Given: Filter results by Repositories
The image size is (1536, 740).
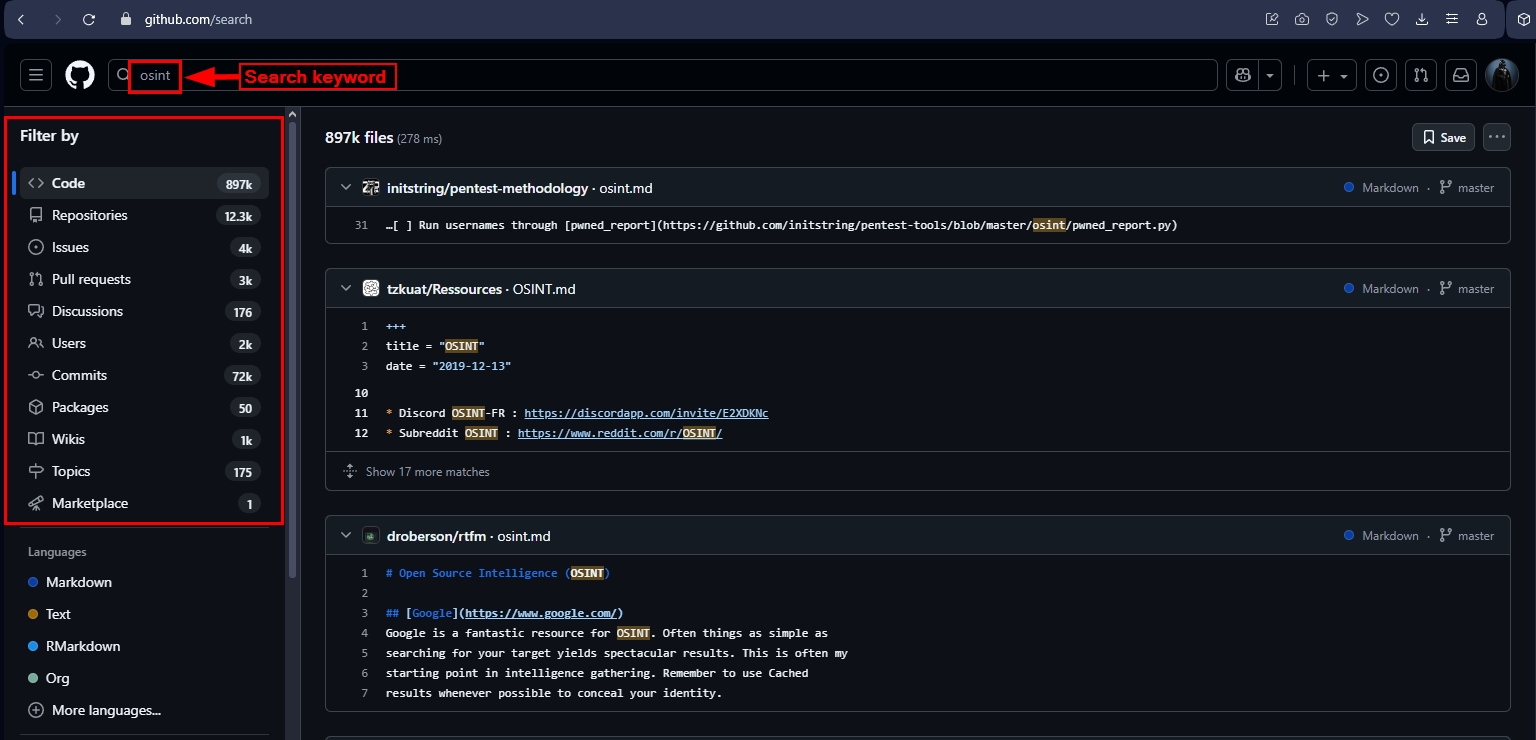Looking at the screenshot, I should point(90,215).
